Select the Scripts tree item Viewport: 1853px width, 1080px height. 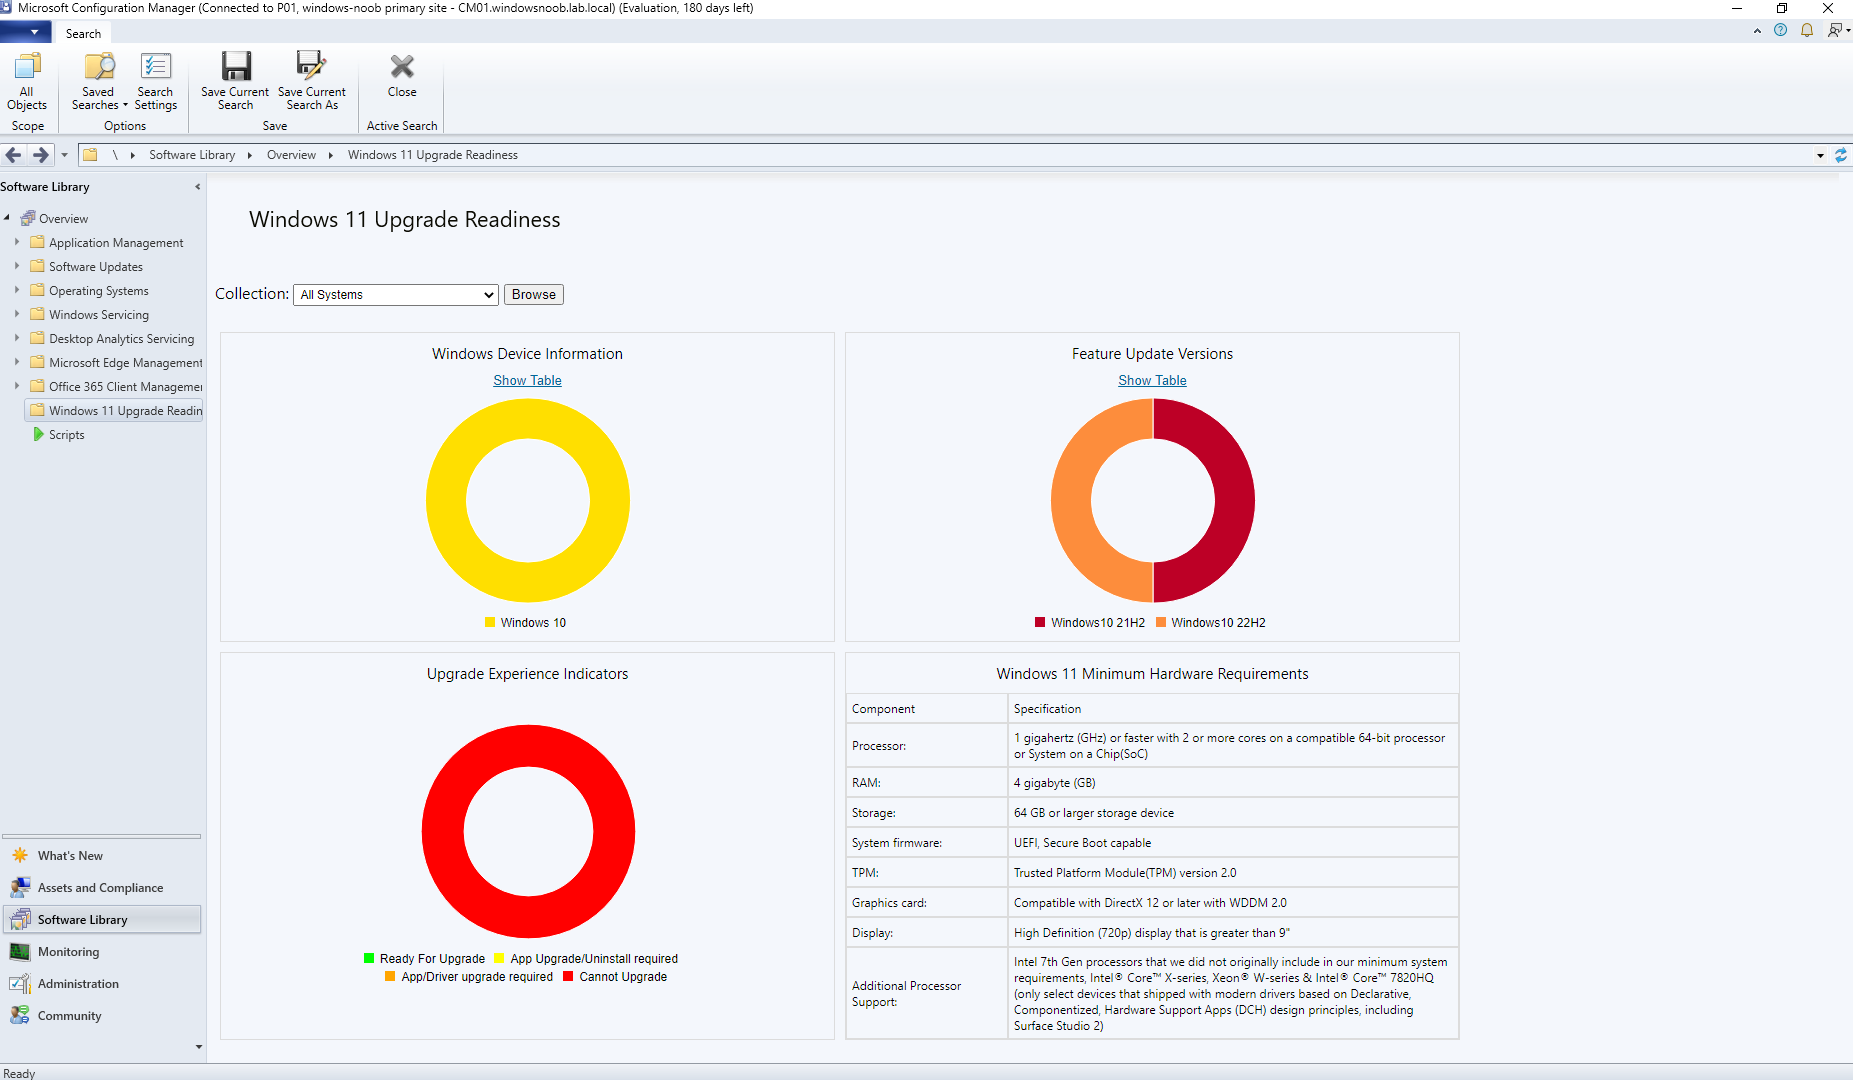click(x=66, y=435)
